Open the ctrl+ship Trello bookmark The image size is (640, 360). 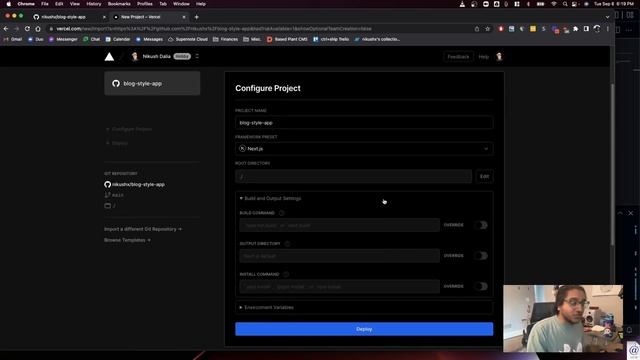(331, 39)
